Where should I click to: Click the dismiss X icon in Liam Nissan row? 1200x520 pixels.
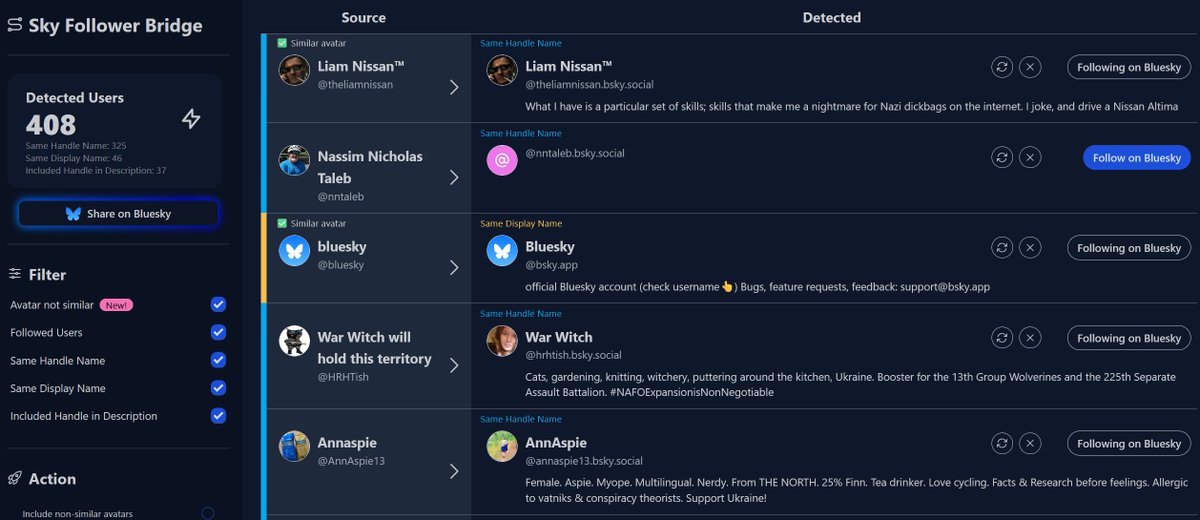coord(1030,67)
